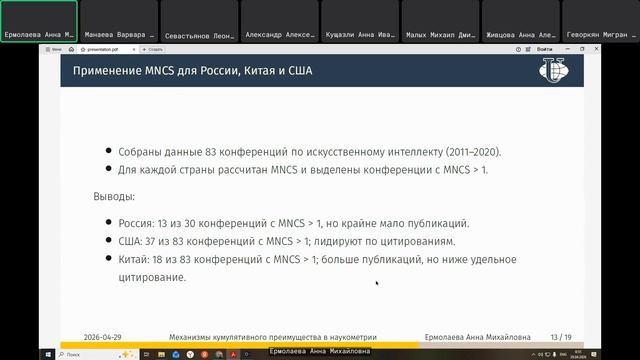Image resolution: width=640 pixels, height=360 pixels.
Task: Switch to Adobe Acrobat taskbar icon
Action: point(233,355)
